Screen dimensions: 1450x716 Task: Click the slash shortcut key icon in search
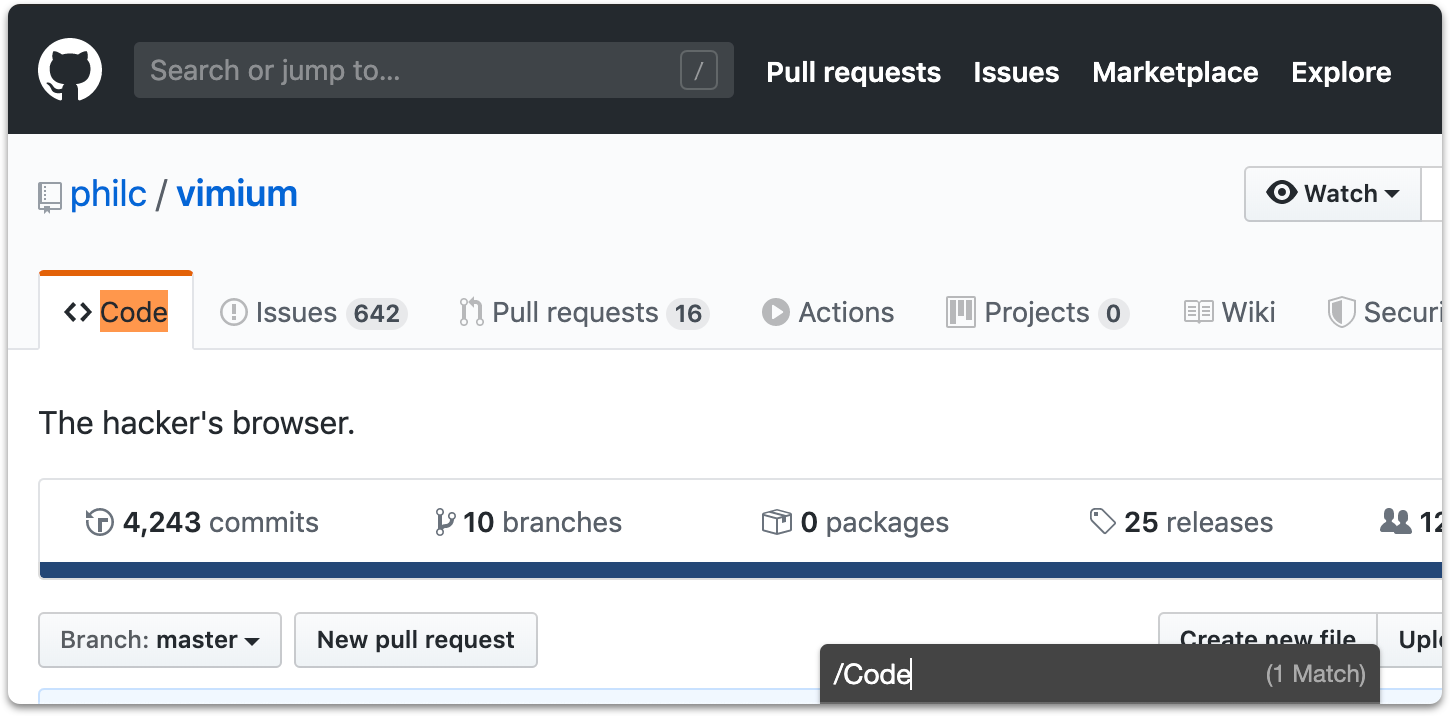698,71
